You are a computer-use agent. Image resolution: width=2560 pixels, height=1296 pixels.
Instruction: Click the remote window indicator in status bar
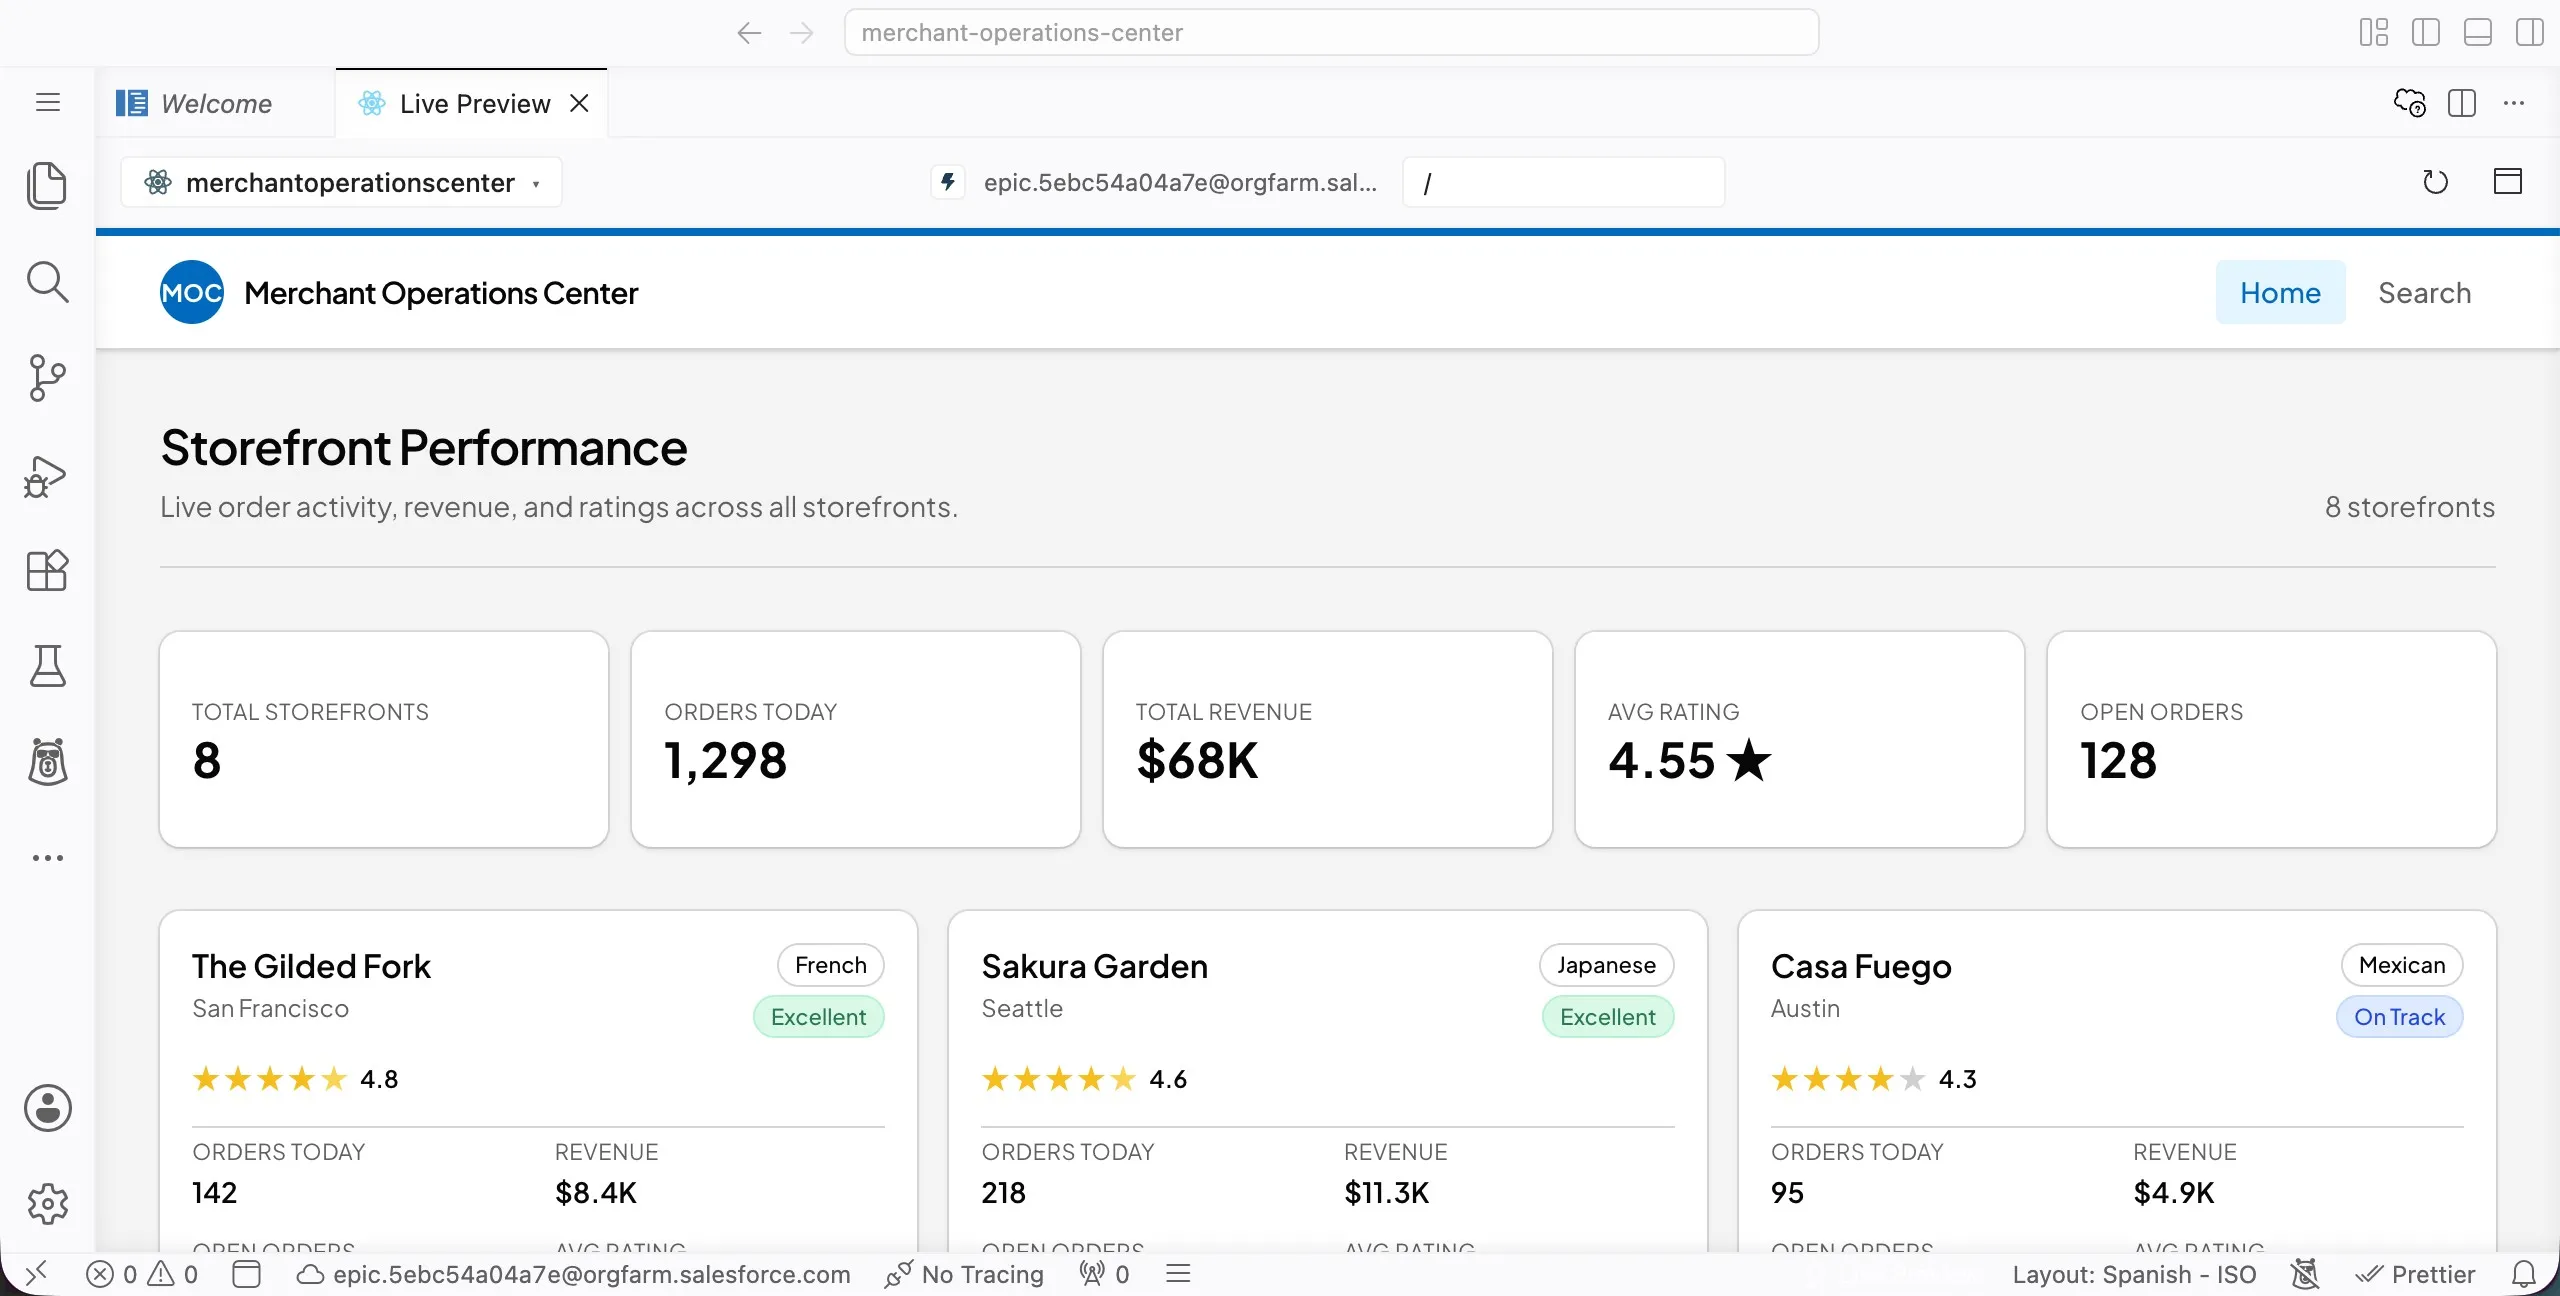pos(36,1274)
